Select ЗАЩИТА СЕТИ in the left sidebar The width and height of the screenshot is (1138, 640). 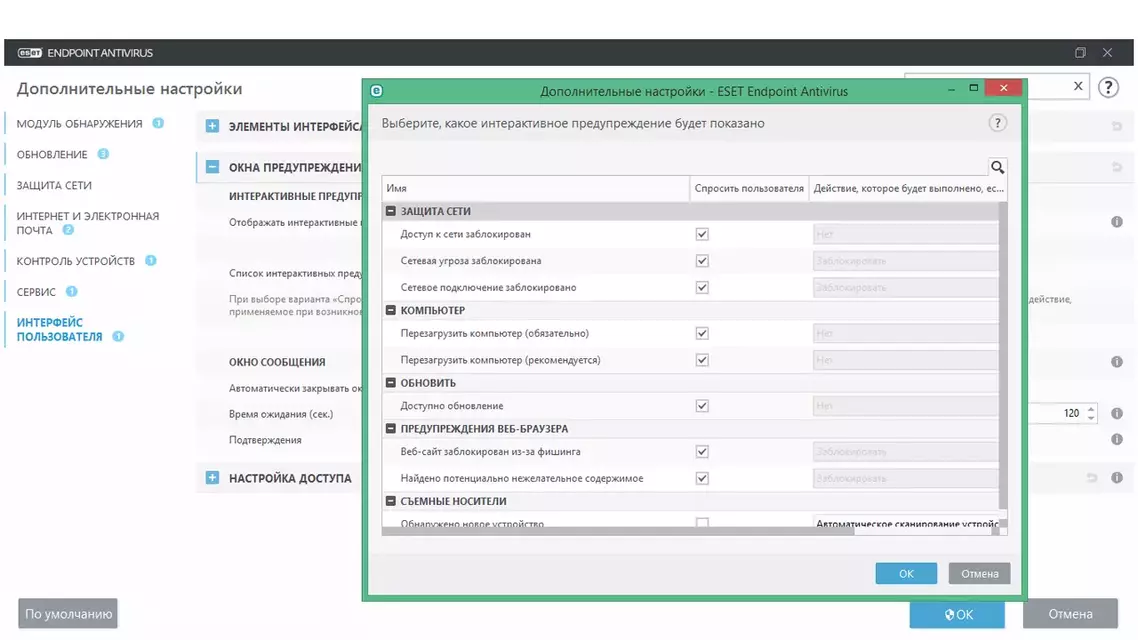(x=54, y=185)
